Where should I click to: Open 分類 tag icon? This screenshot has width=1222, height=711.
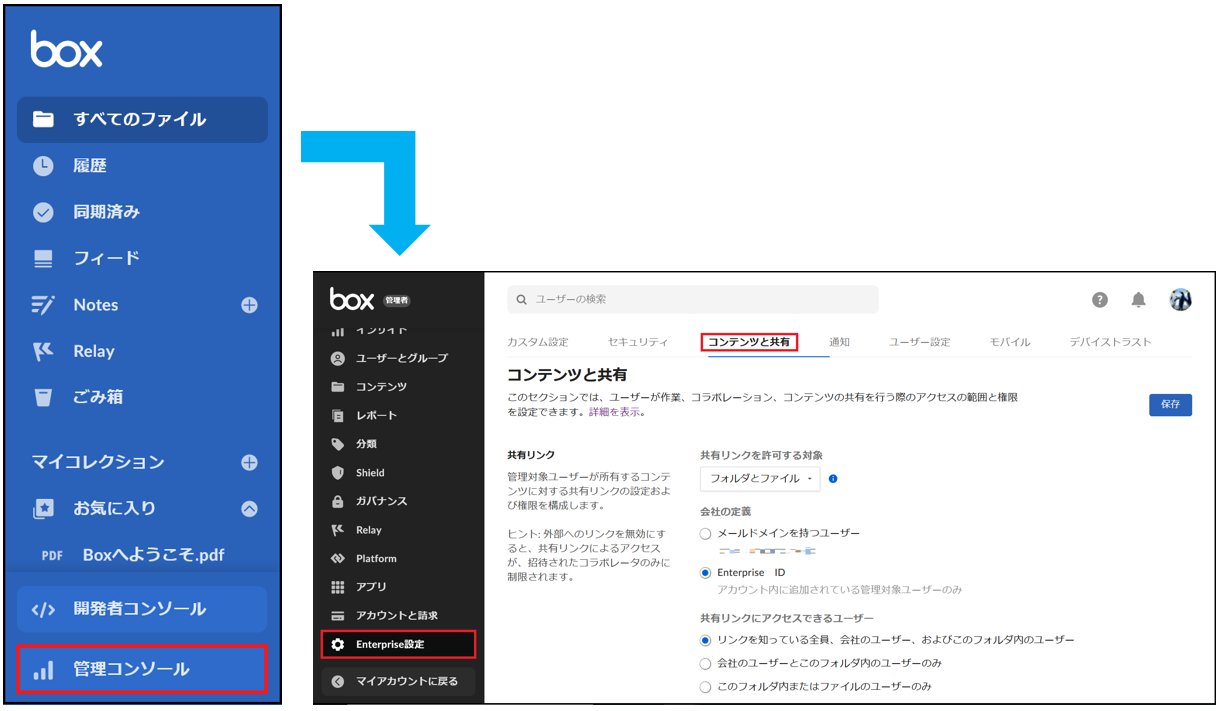click(x=338, y=444)
